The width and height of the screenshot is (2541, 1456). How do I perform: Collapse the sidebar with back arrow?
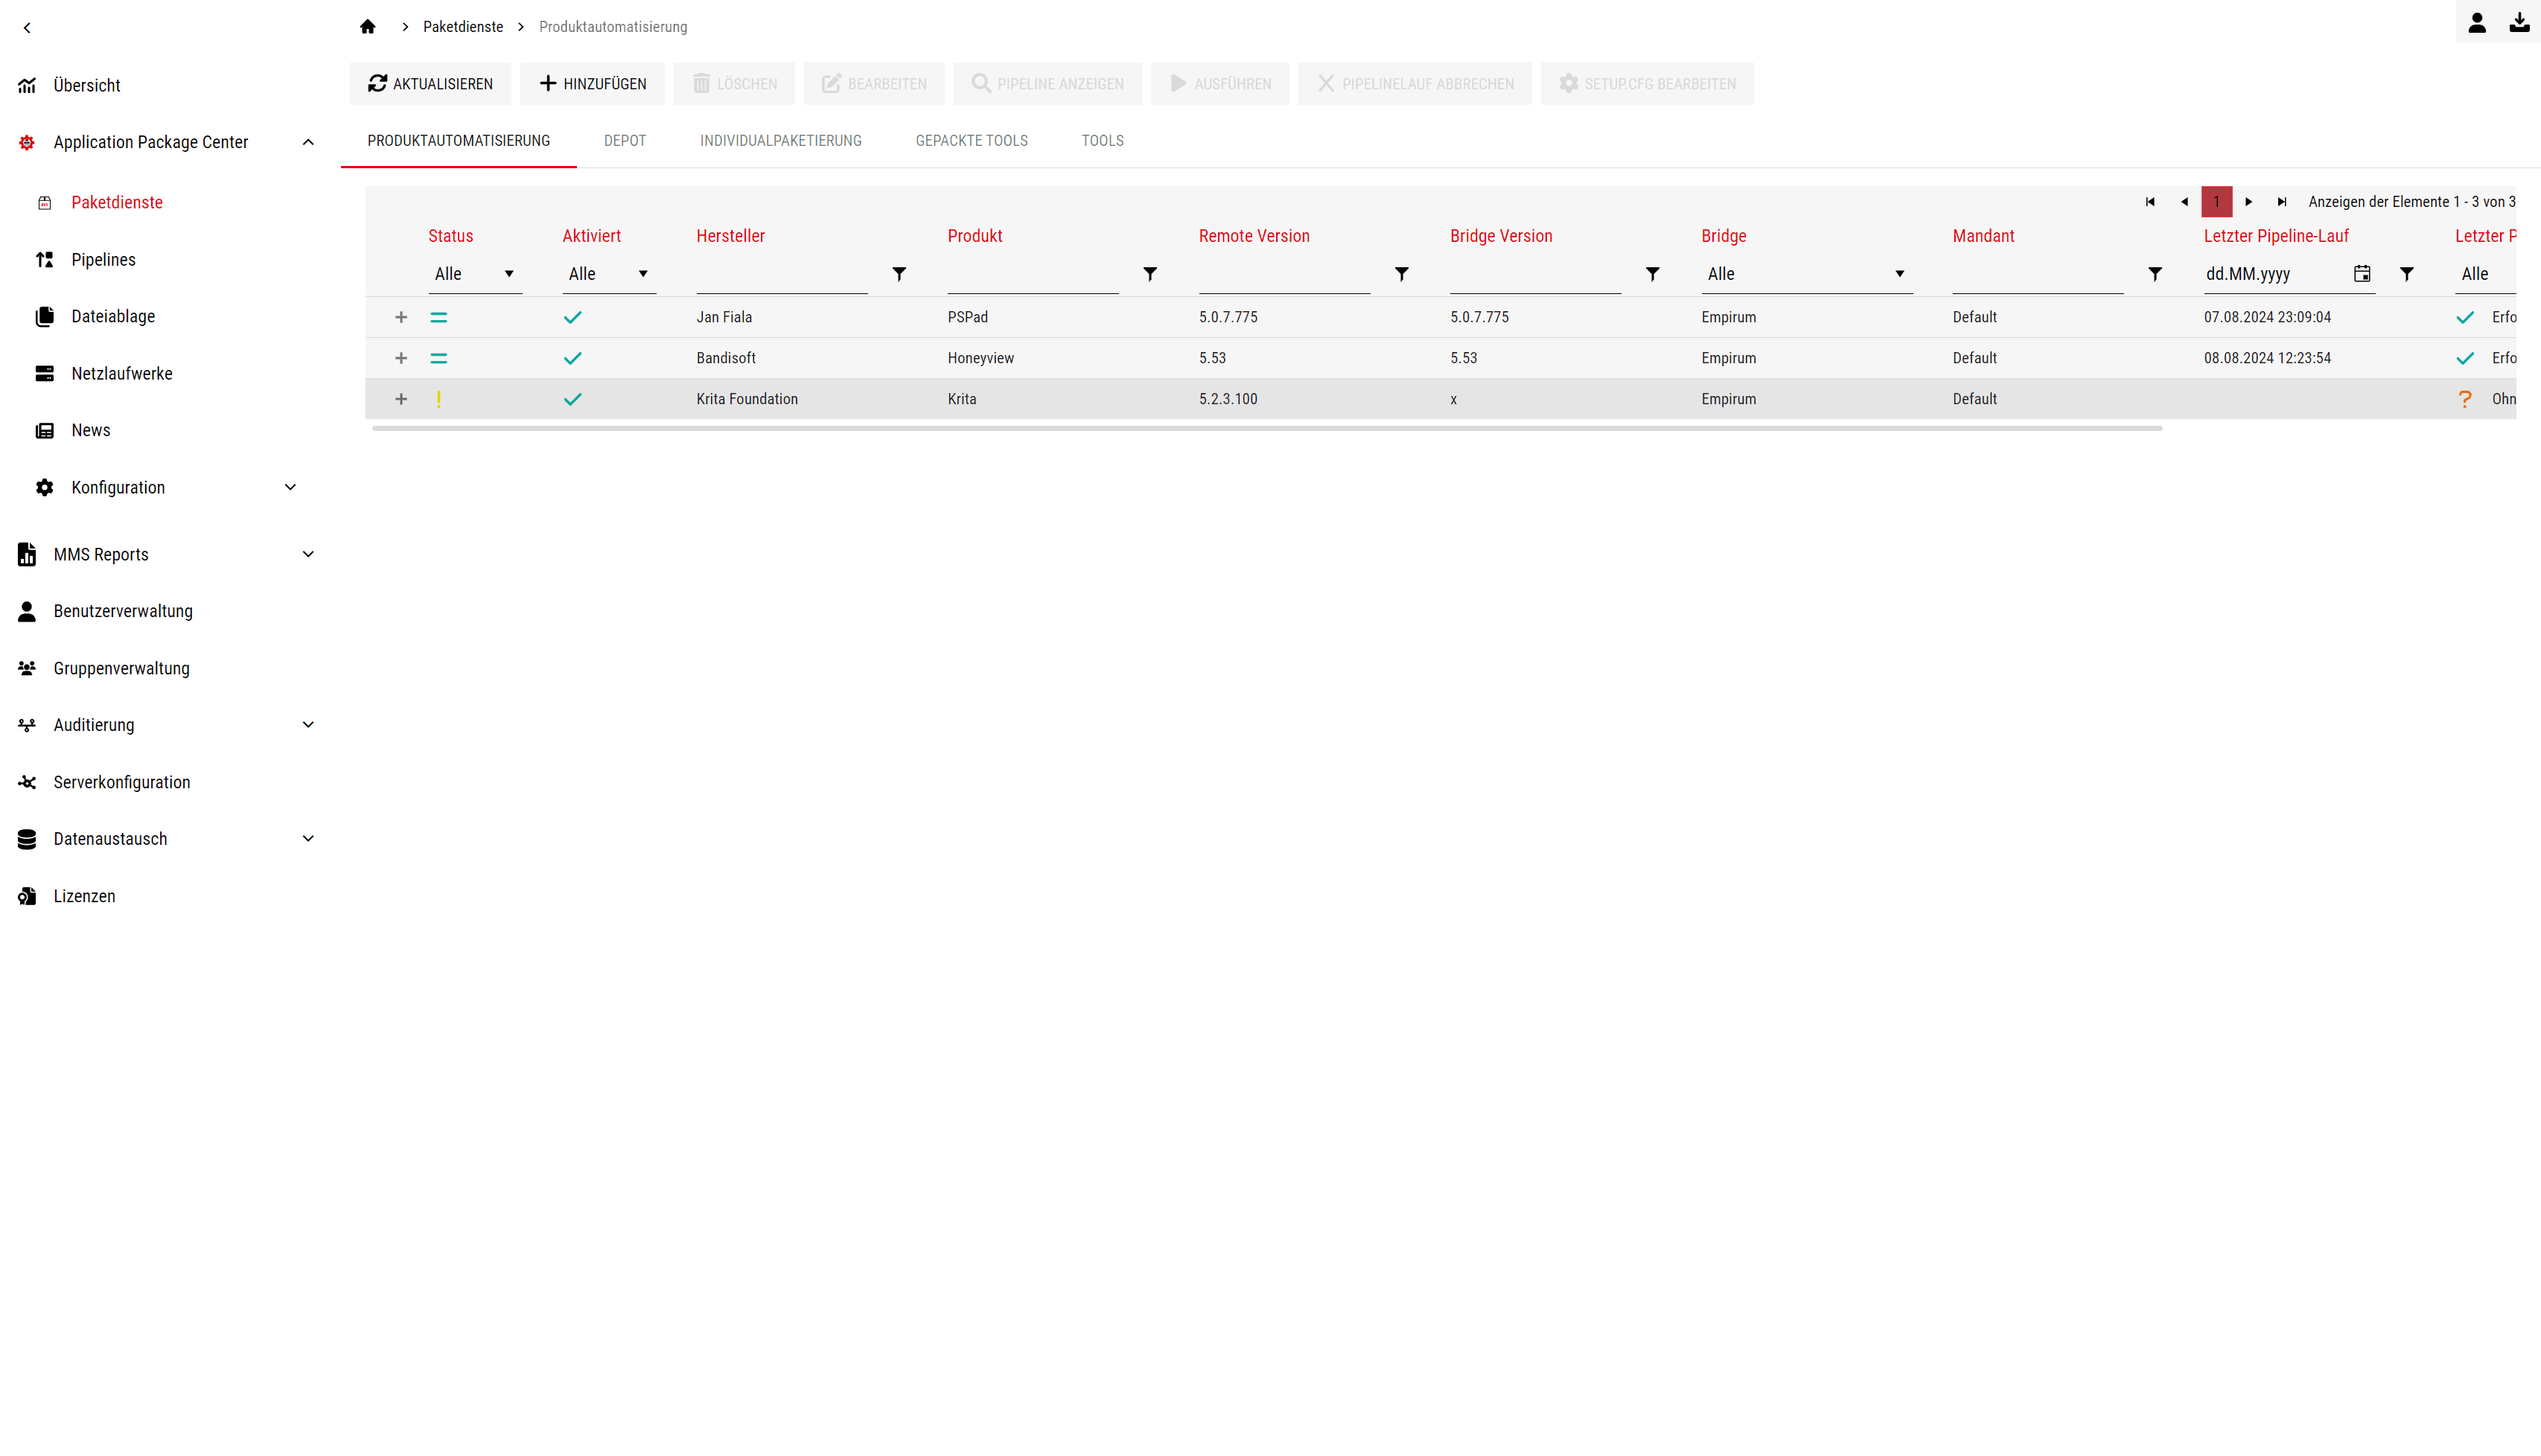pyautogui.click(x=27, y=28)
